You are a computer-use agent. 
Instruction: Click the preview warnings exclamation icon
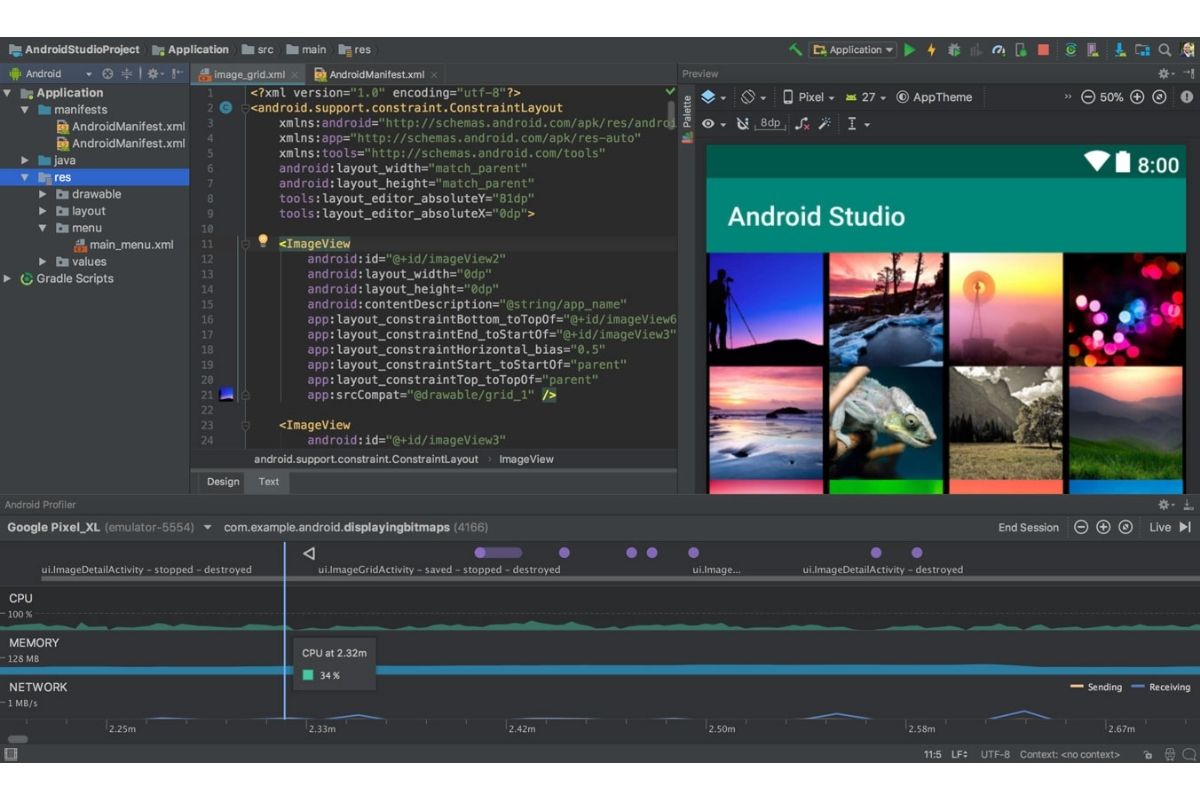pos(1187,97)
